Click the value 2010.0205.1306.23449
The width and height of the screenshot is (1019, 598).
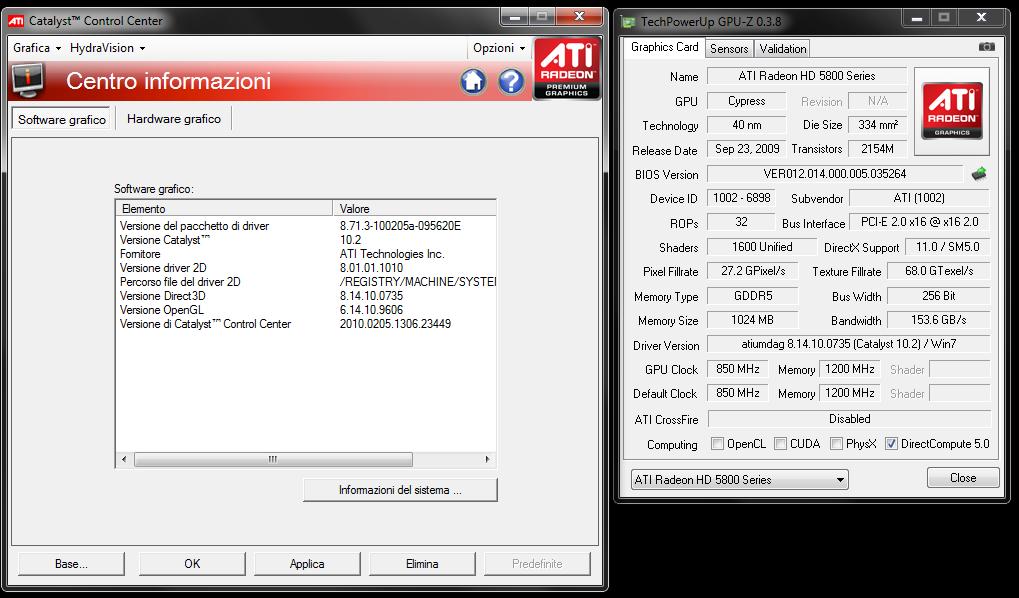(x=395, y=324)
